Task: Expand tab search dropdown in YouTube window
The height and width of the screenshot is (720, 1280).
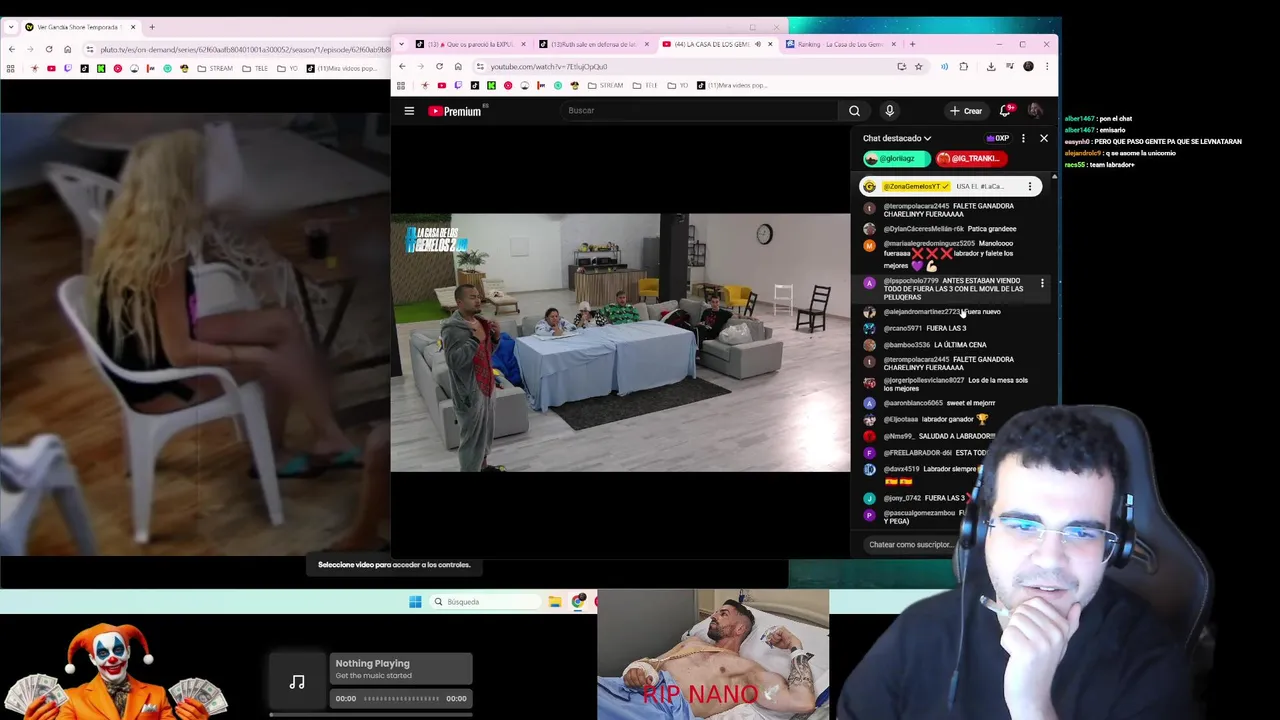Action: (402, 44)
